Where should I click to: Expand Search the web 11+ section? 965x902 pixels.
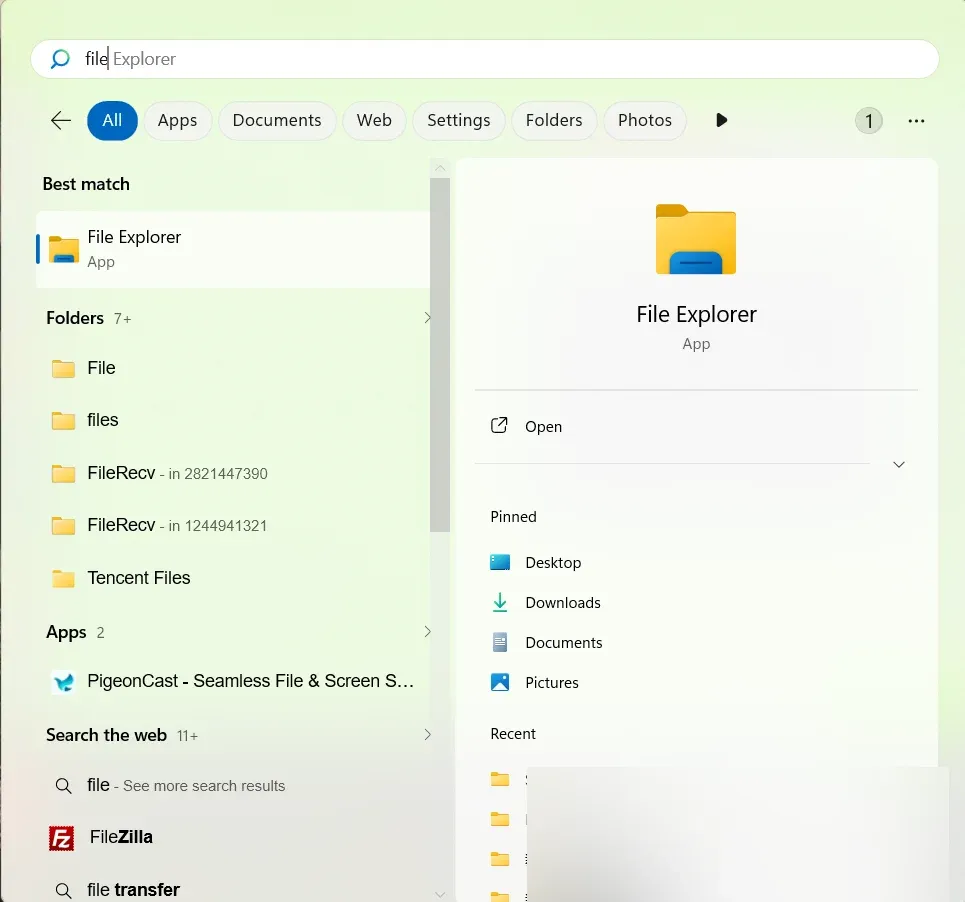(426, 735)
